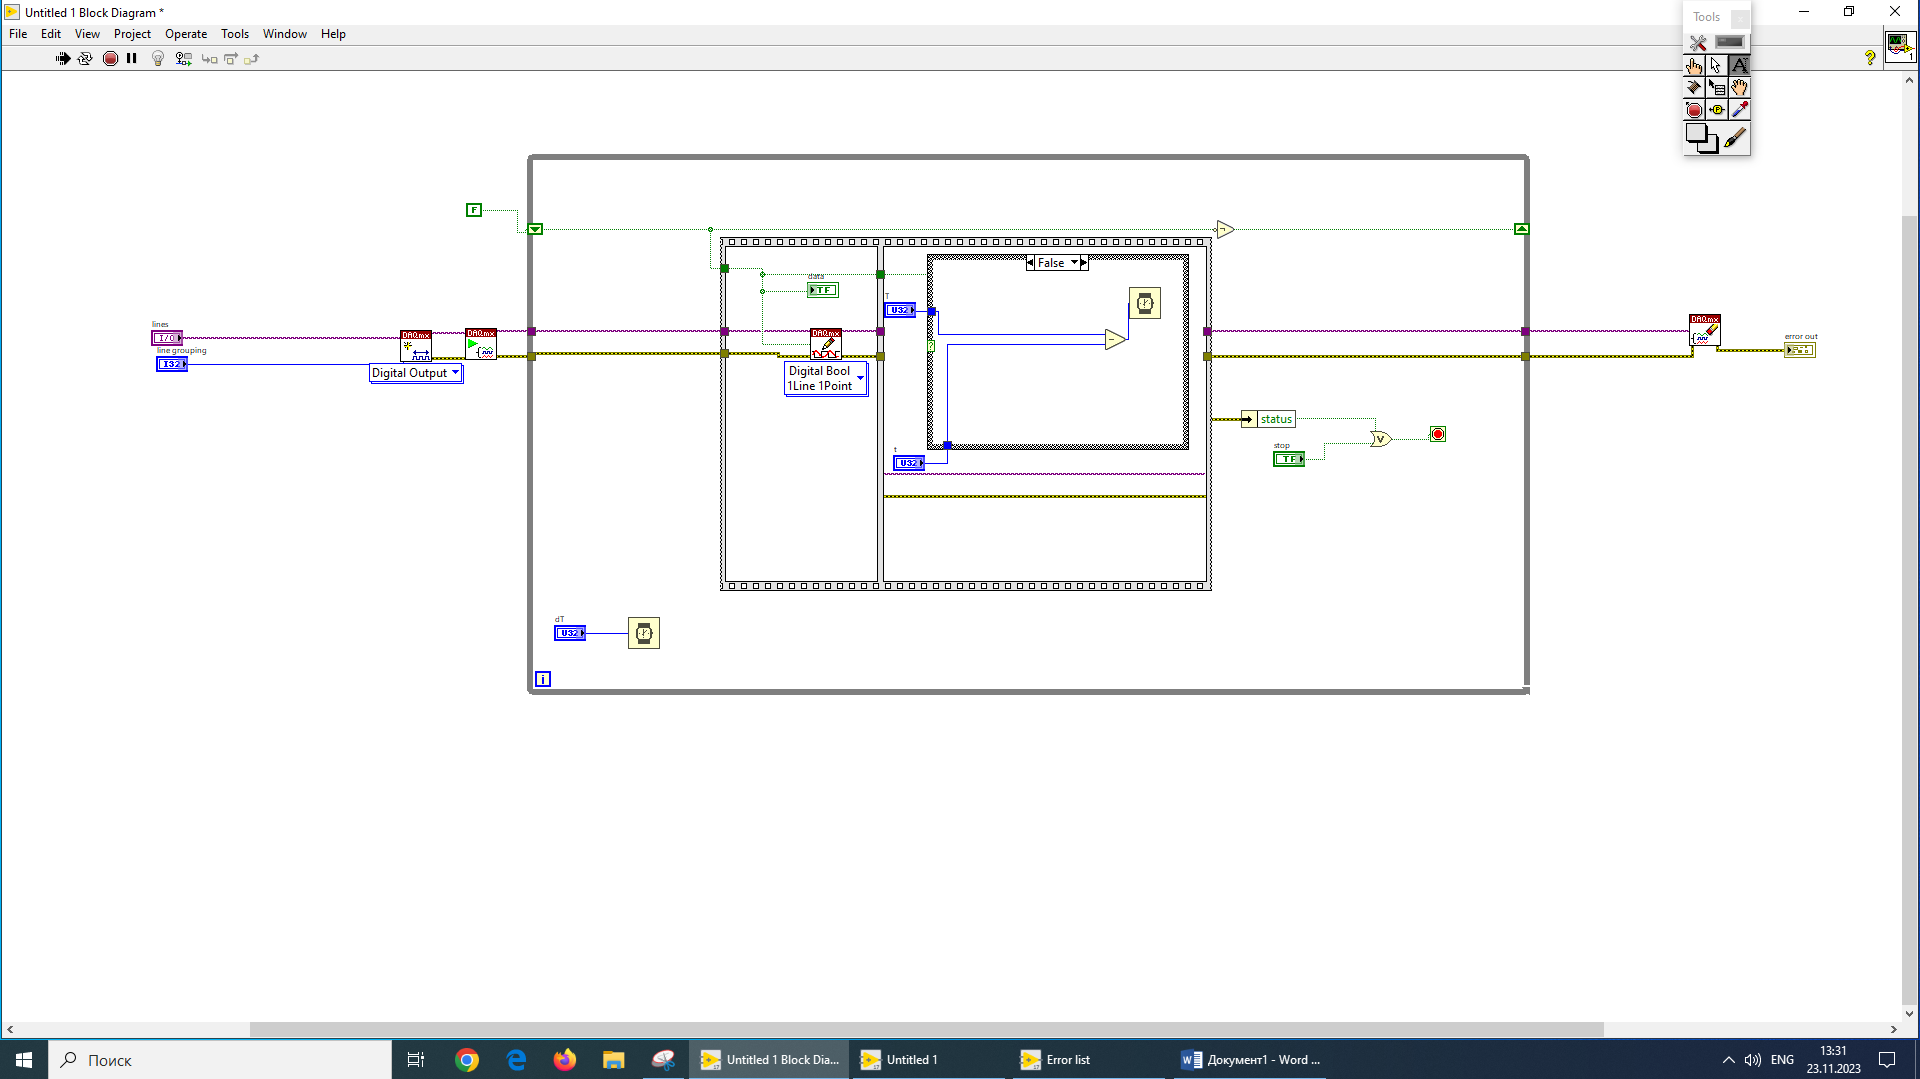Open Context Help via the yellow question mark
This screenshot has height=1079, width=1920.
point(1870,58)
